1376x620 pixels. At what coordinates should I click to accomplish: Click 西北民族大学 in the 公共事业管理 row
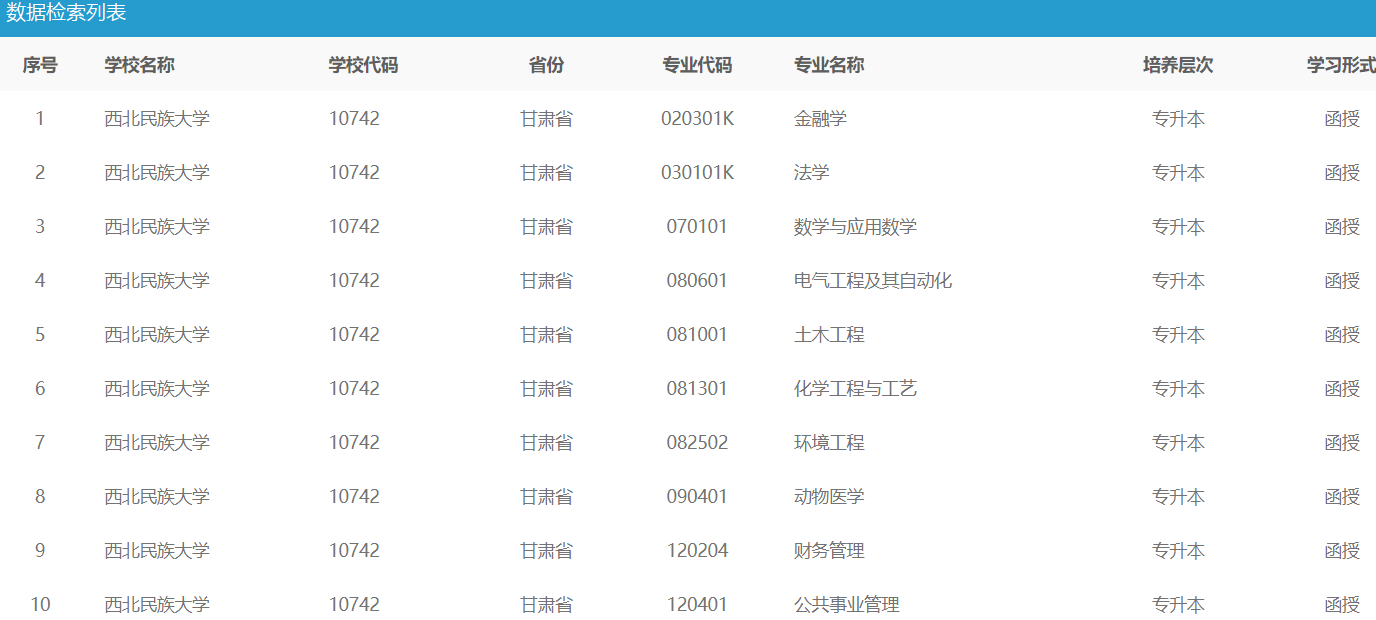tap(157, 605)
